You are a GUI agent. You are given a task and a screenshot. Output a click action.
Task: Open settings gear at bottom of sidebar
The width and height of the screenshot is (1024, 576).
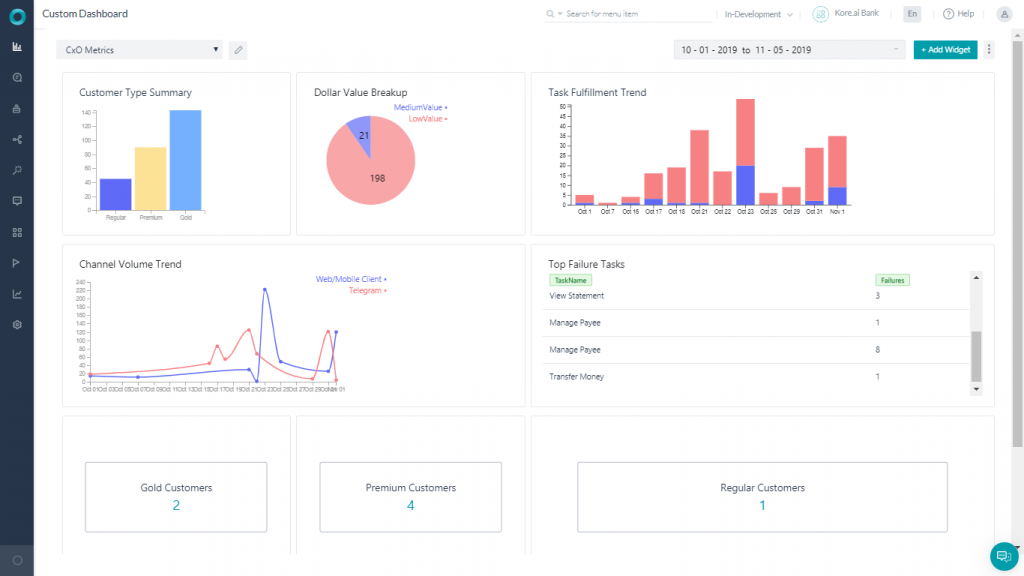tap(15, 324)
